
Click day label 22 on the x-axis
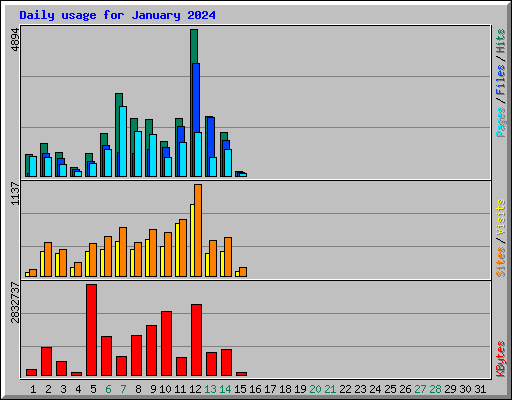(x=345, y=389)
